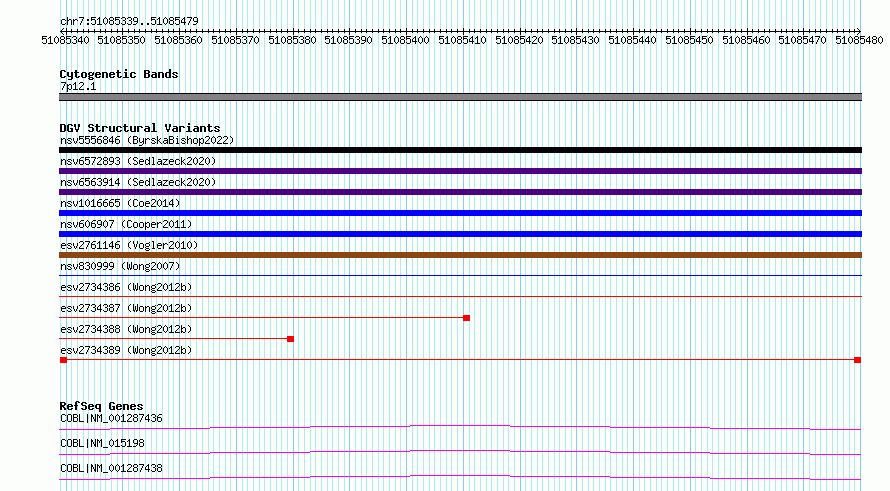Click ruler position 51085460
890x491 pixels.
coord(746,40)
